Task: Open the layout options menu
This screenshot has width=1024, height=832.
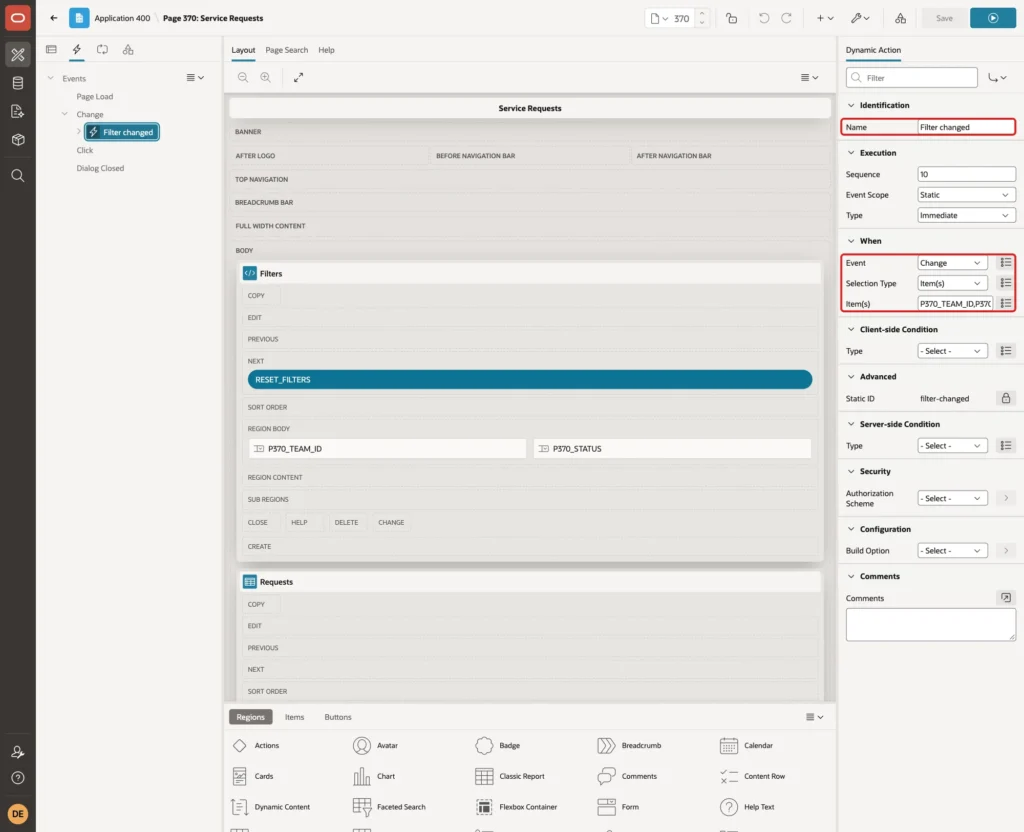Action: pyautogui.click(x=809, y=77)
